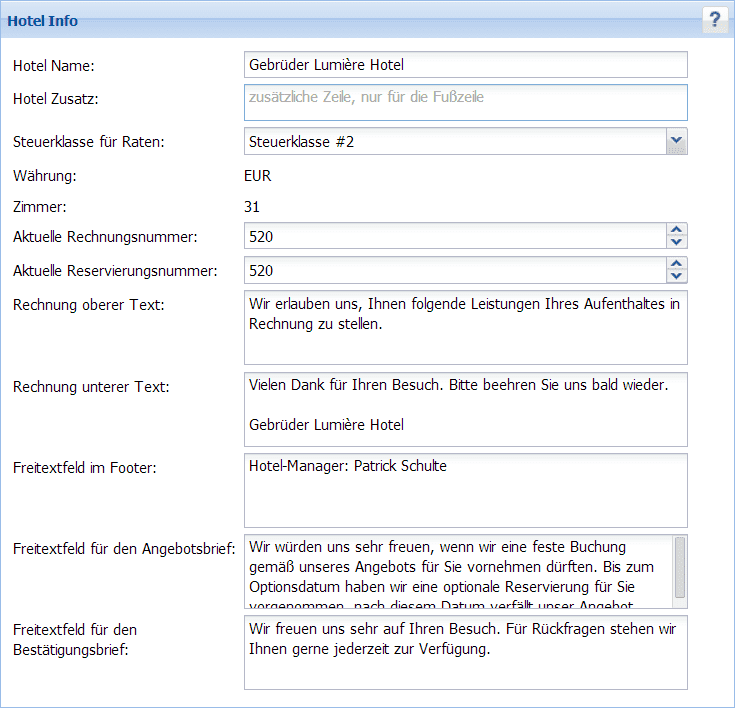Increase Aktuelle Rechnungsnummer with up arrow
This screenshot has height=708, width=735.
pos(677,230)
